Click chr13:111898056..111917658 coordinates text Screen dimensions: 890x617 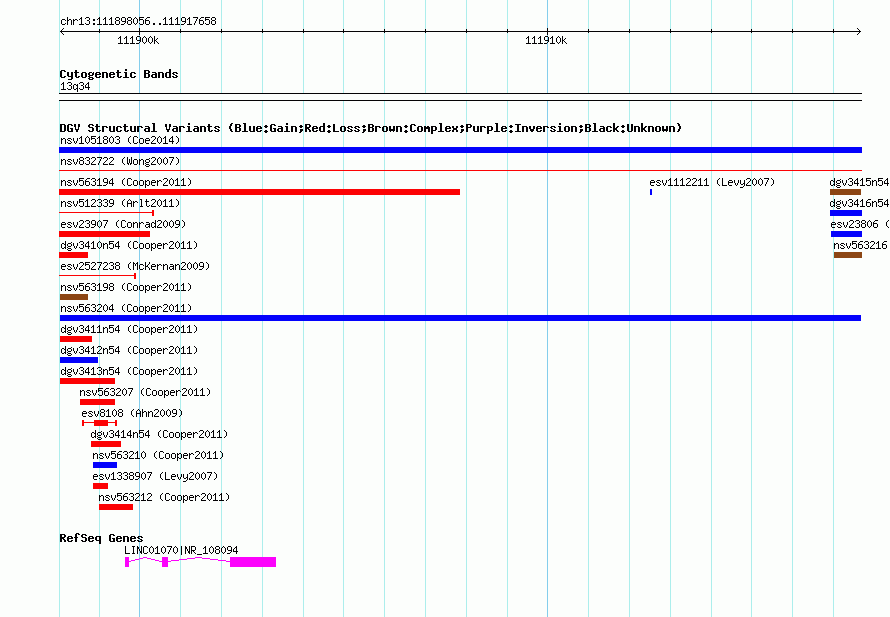(138, 21)
